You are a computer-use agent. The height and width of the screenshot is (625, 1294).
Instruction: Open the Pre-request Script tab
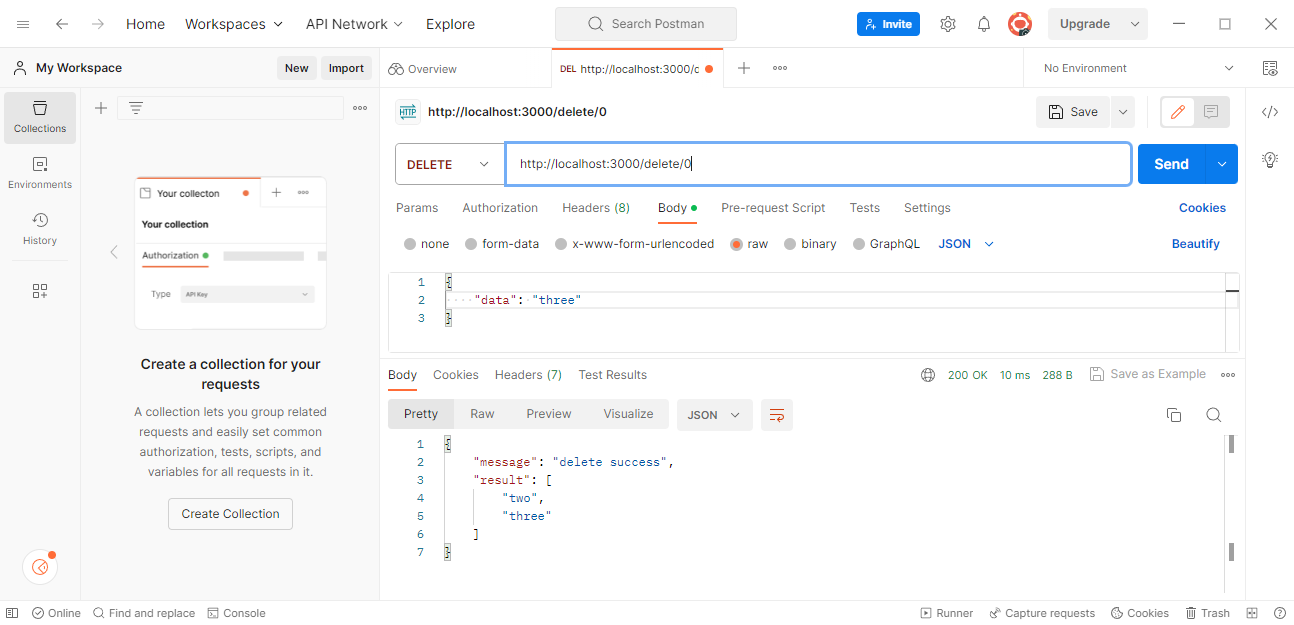[773, 208]
